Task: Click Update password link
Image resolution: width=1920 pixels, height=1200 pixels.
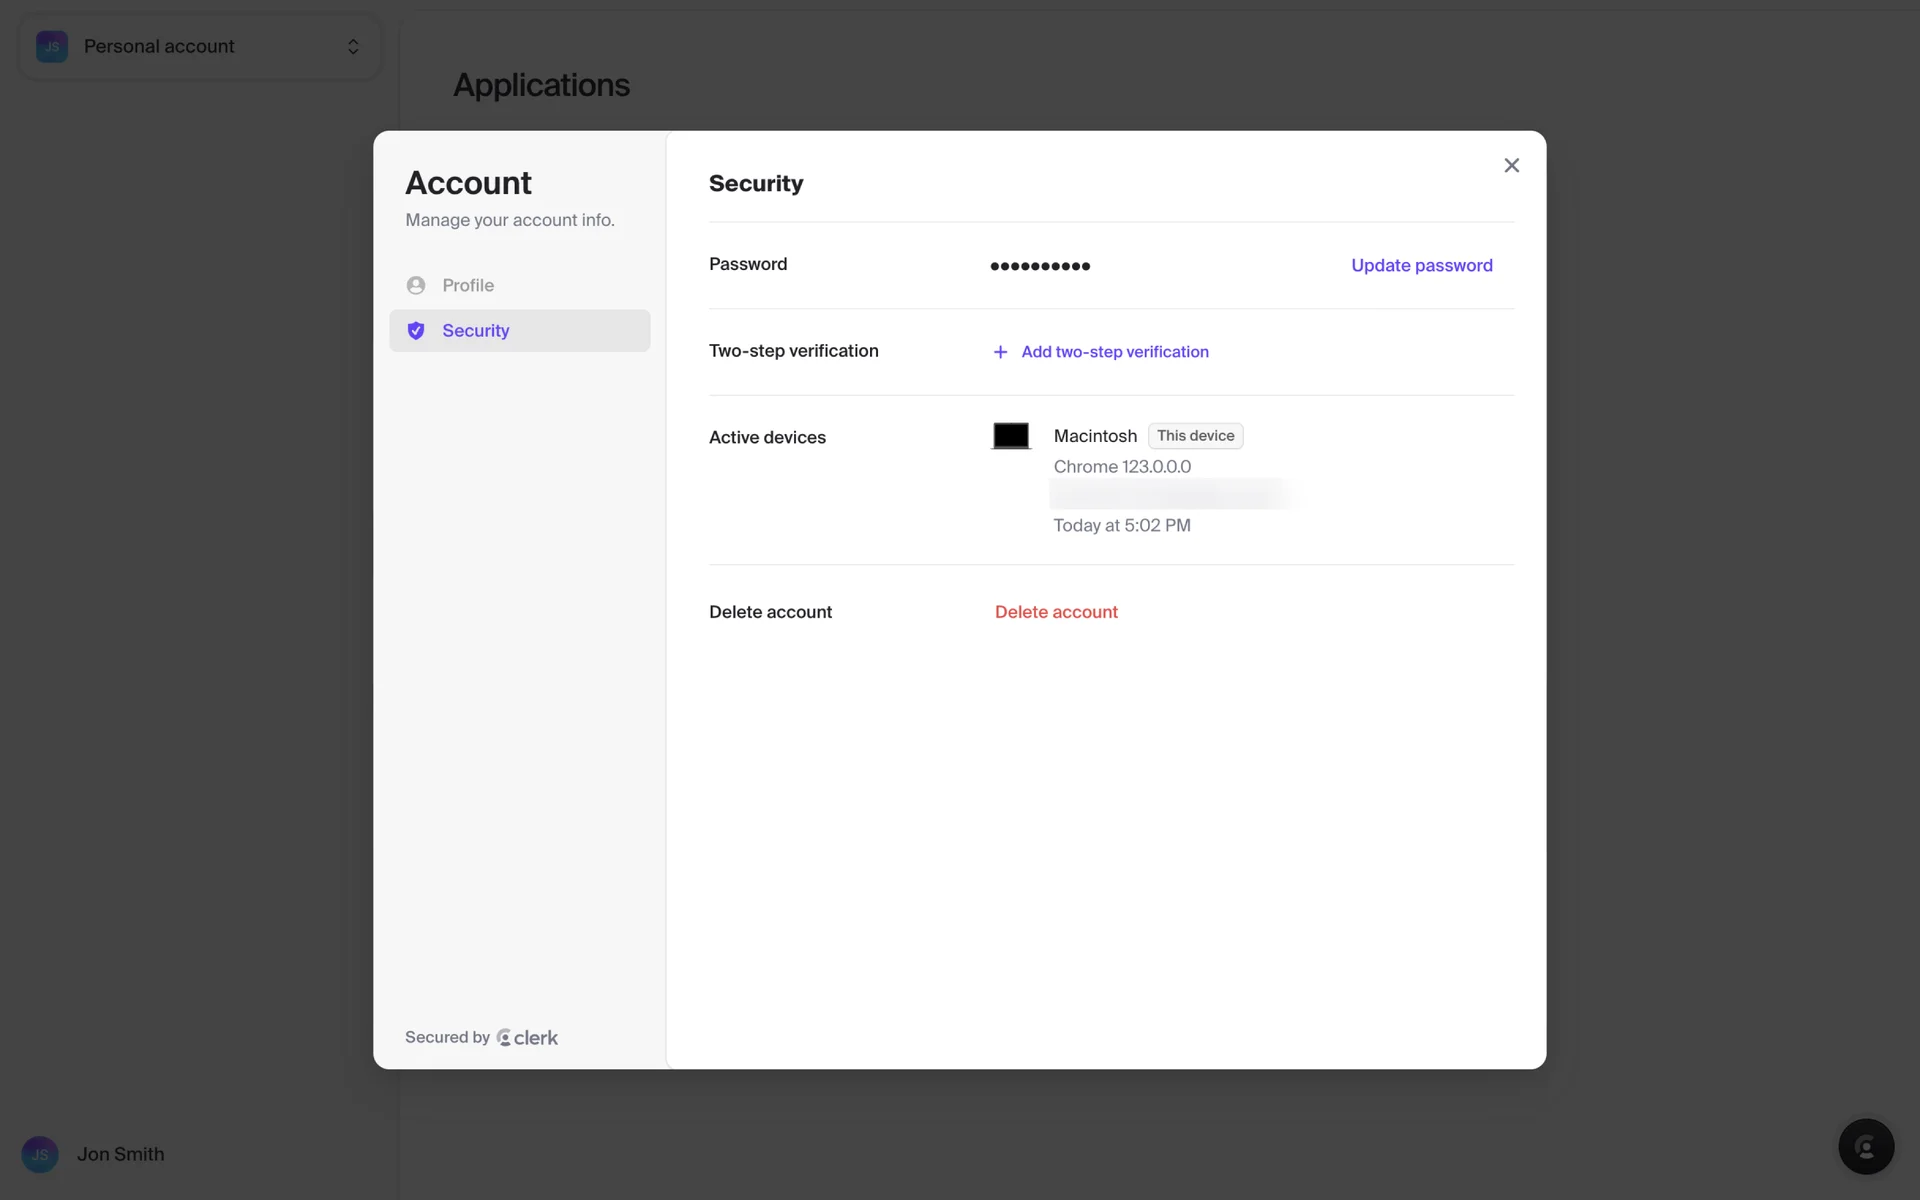Action: tap(1421, 265)
